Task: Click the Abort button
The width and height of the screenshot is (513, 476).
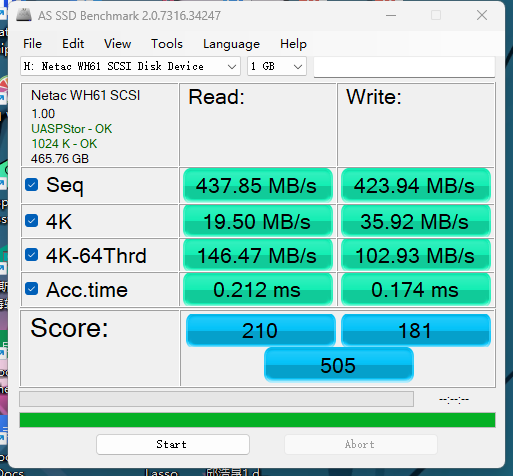Action: click(361, 444)
